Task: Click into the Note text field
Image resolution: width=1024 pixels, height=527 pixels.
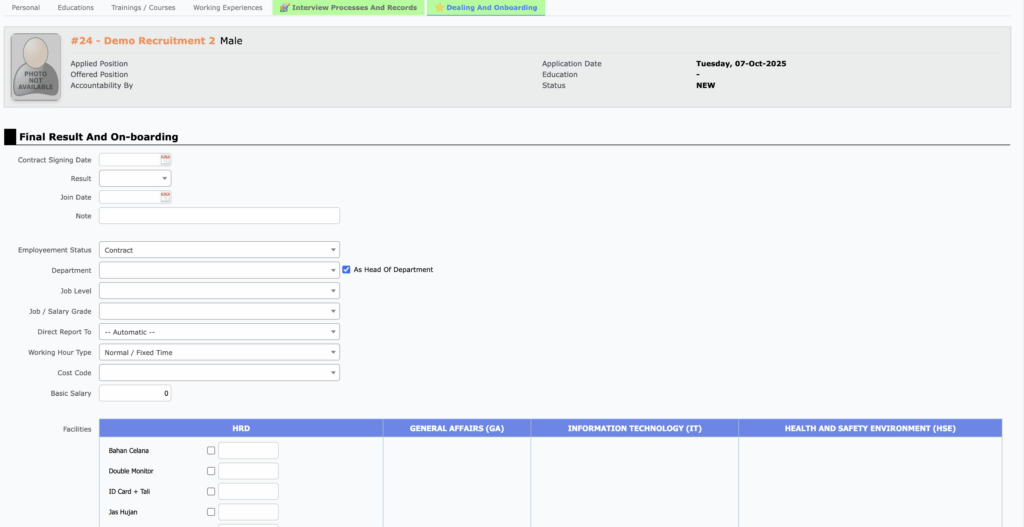Action: tap(219, 216)
